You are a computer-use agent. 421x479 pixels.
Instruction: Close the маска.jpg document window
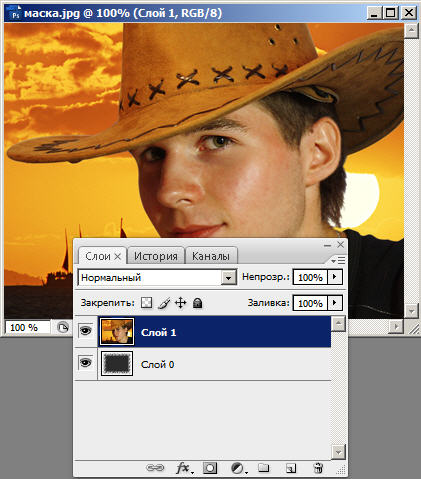409,13
